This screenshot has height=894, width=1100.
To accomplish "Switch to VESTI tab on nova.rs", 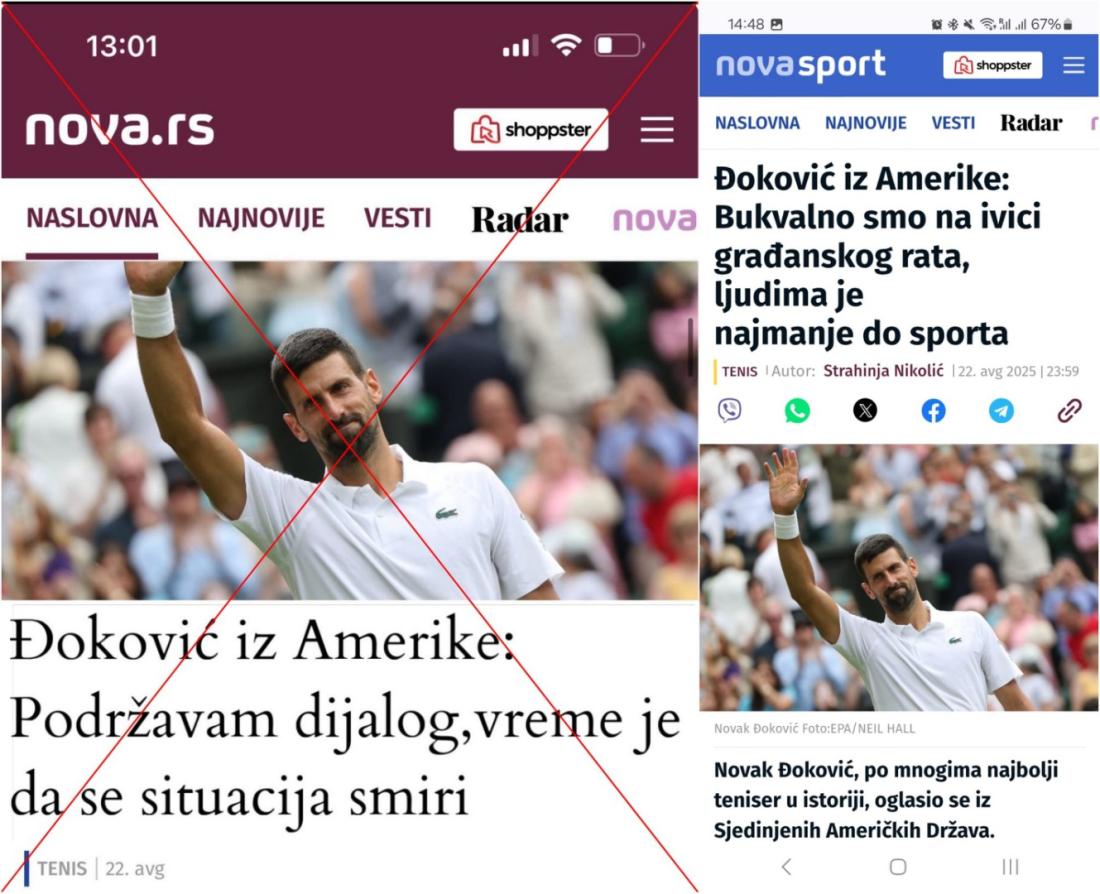I will (397, 218).
